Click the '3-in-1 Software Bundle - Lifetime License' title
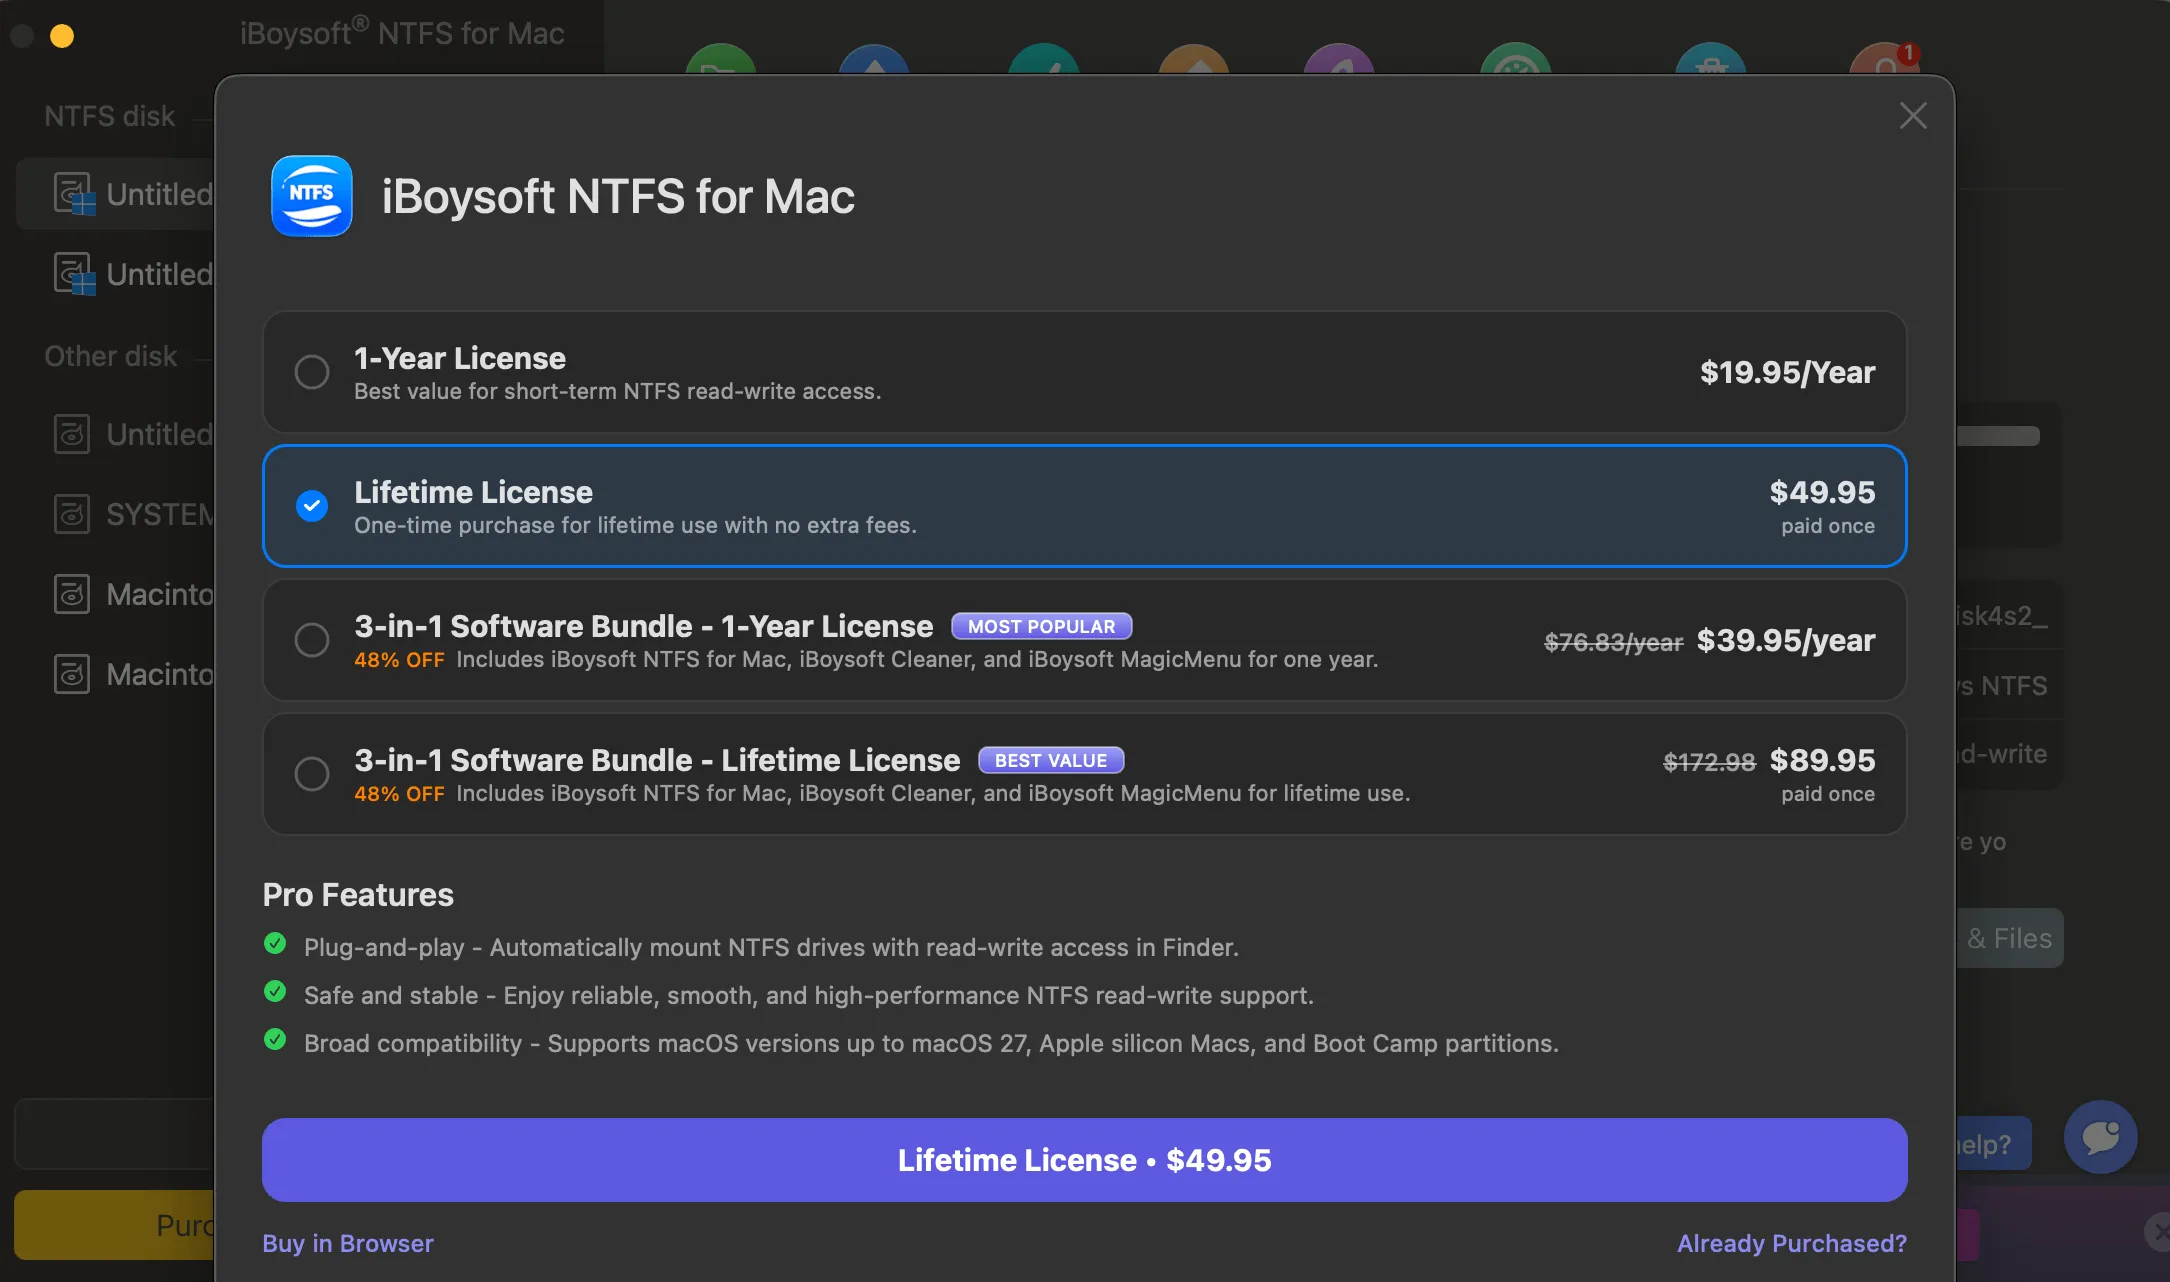The width and height of the screenshot is (2170, 1282). pos(657,760)
